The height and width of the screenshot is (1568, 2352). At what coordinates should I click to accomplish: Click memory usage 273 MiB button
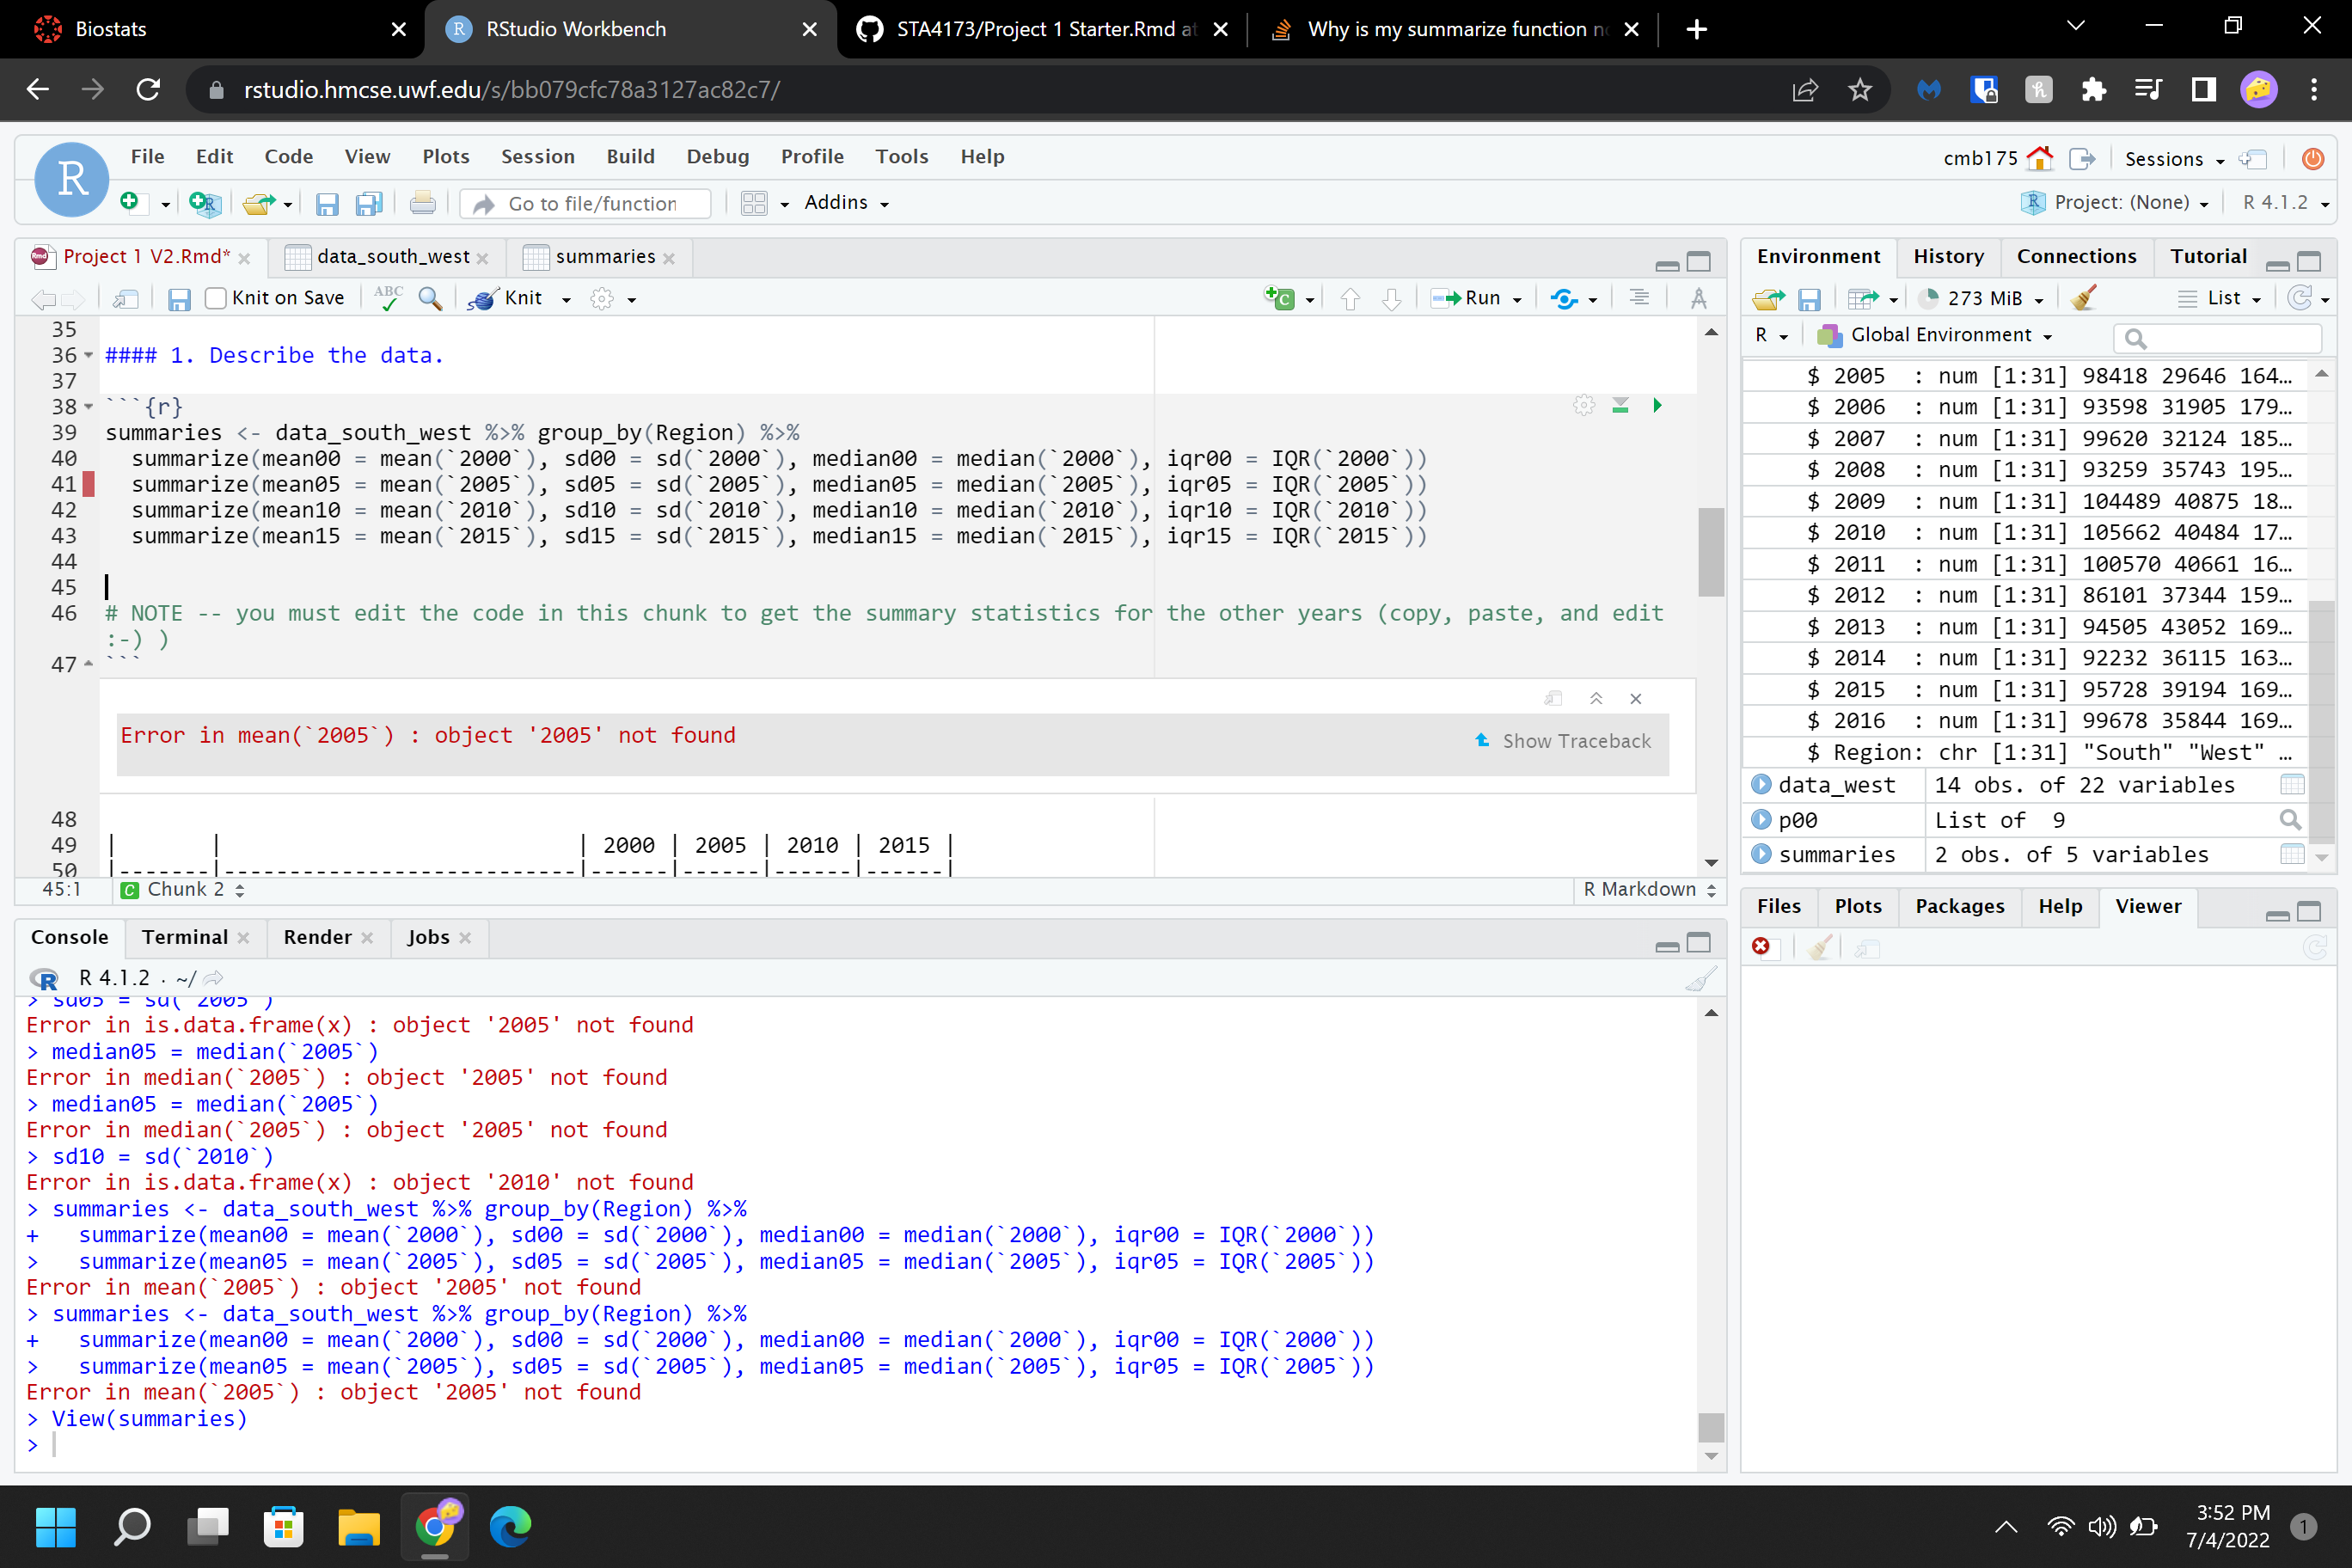click(1980, 298)
